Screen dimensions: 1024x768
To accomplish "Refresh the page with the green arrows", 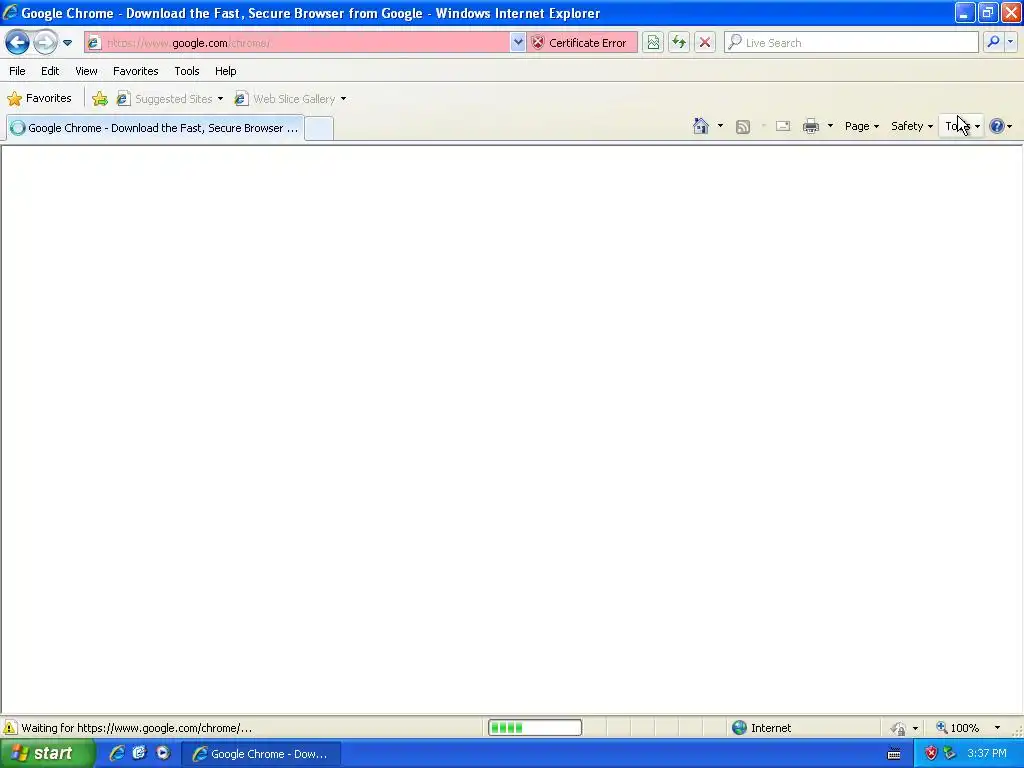I will point(679,43).
